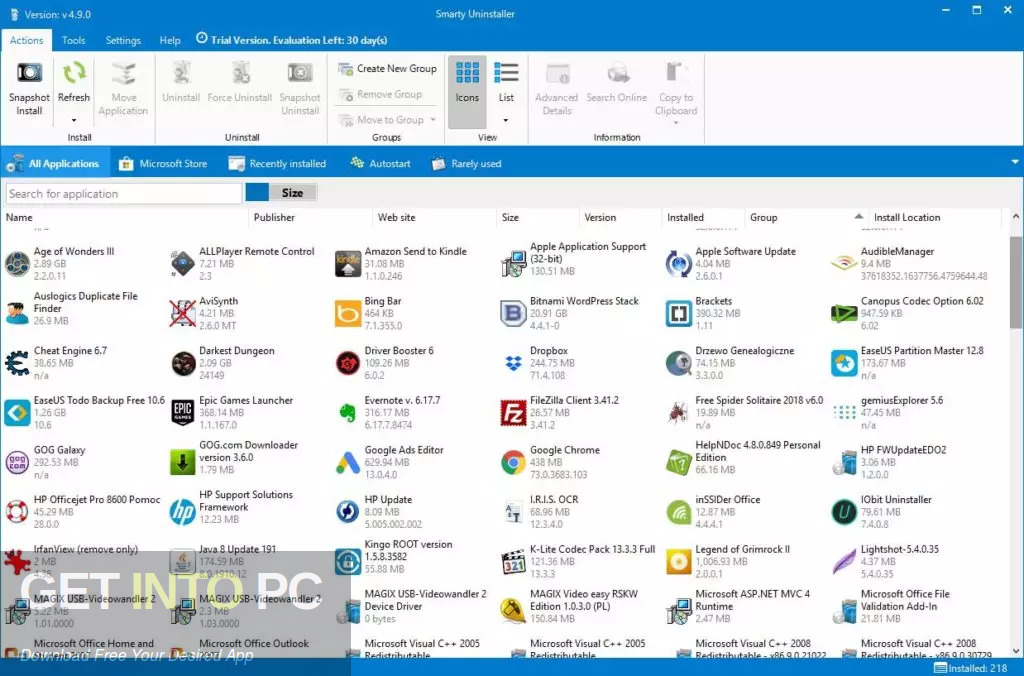
Task: Show the Recently installed category
Action: [278, 163]
